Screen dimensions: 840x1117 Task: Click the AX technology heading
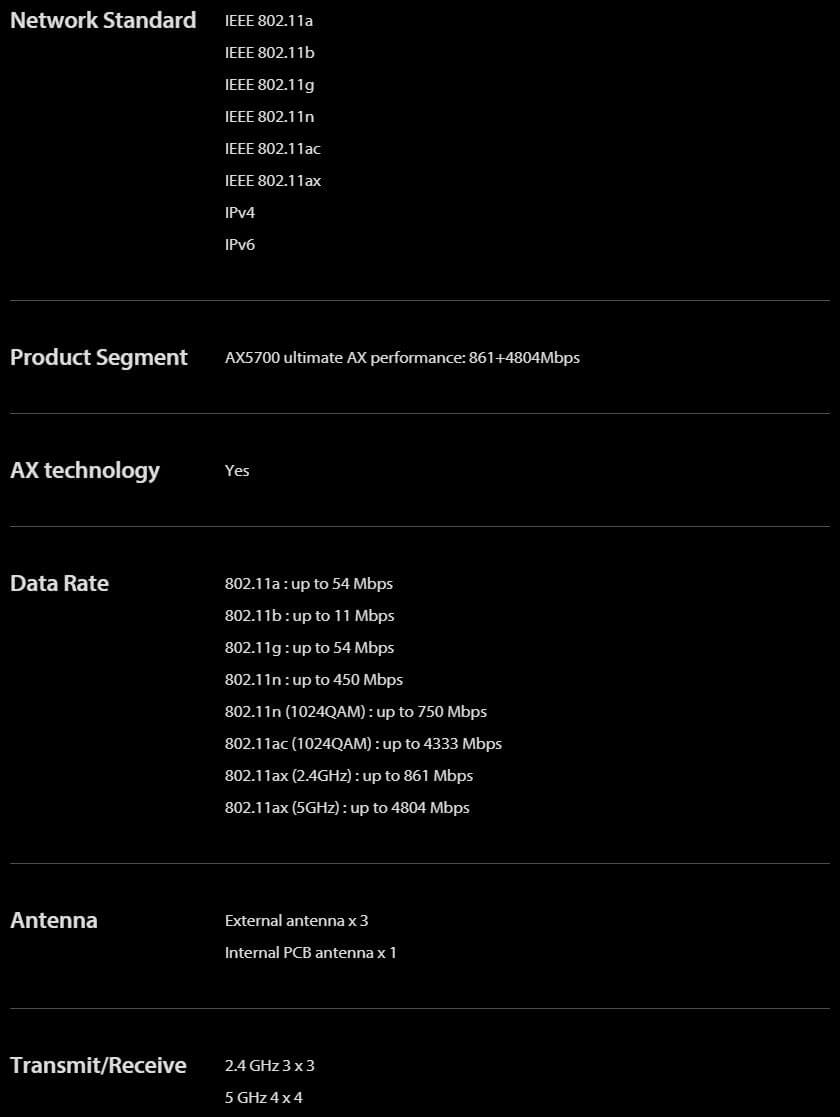click(x=85, y=470)
